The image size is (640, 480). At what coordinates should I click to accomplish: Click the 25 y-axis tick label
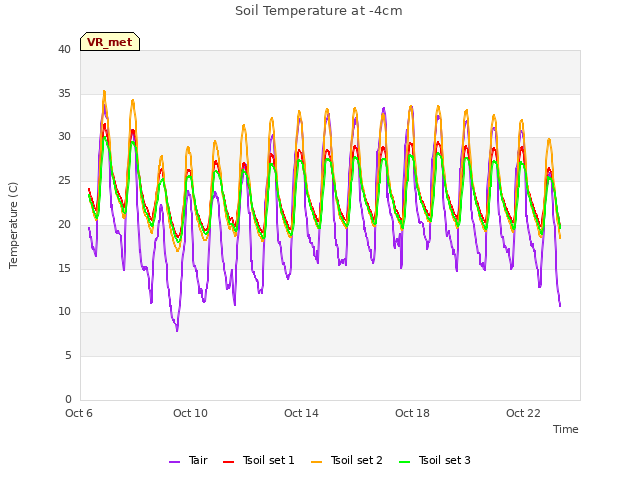tap(64, 180)
